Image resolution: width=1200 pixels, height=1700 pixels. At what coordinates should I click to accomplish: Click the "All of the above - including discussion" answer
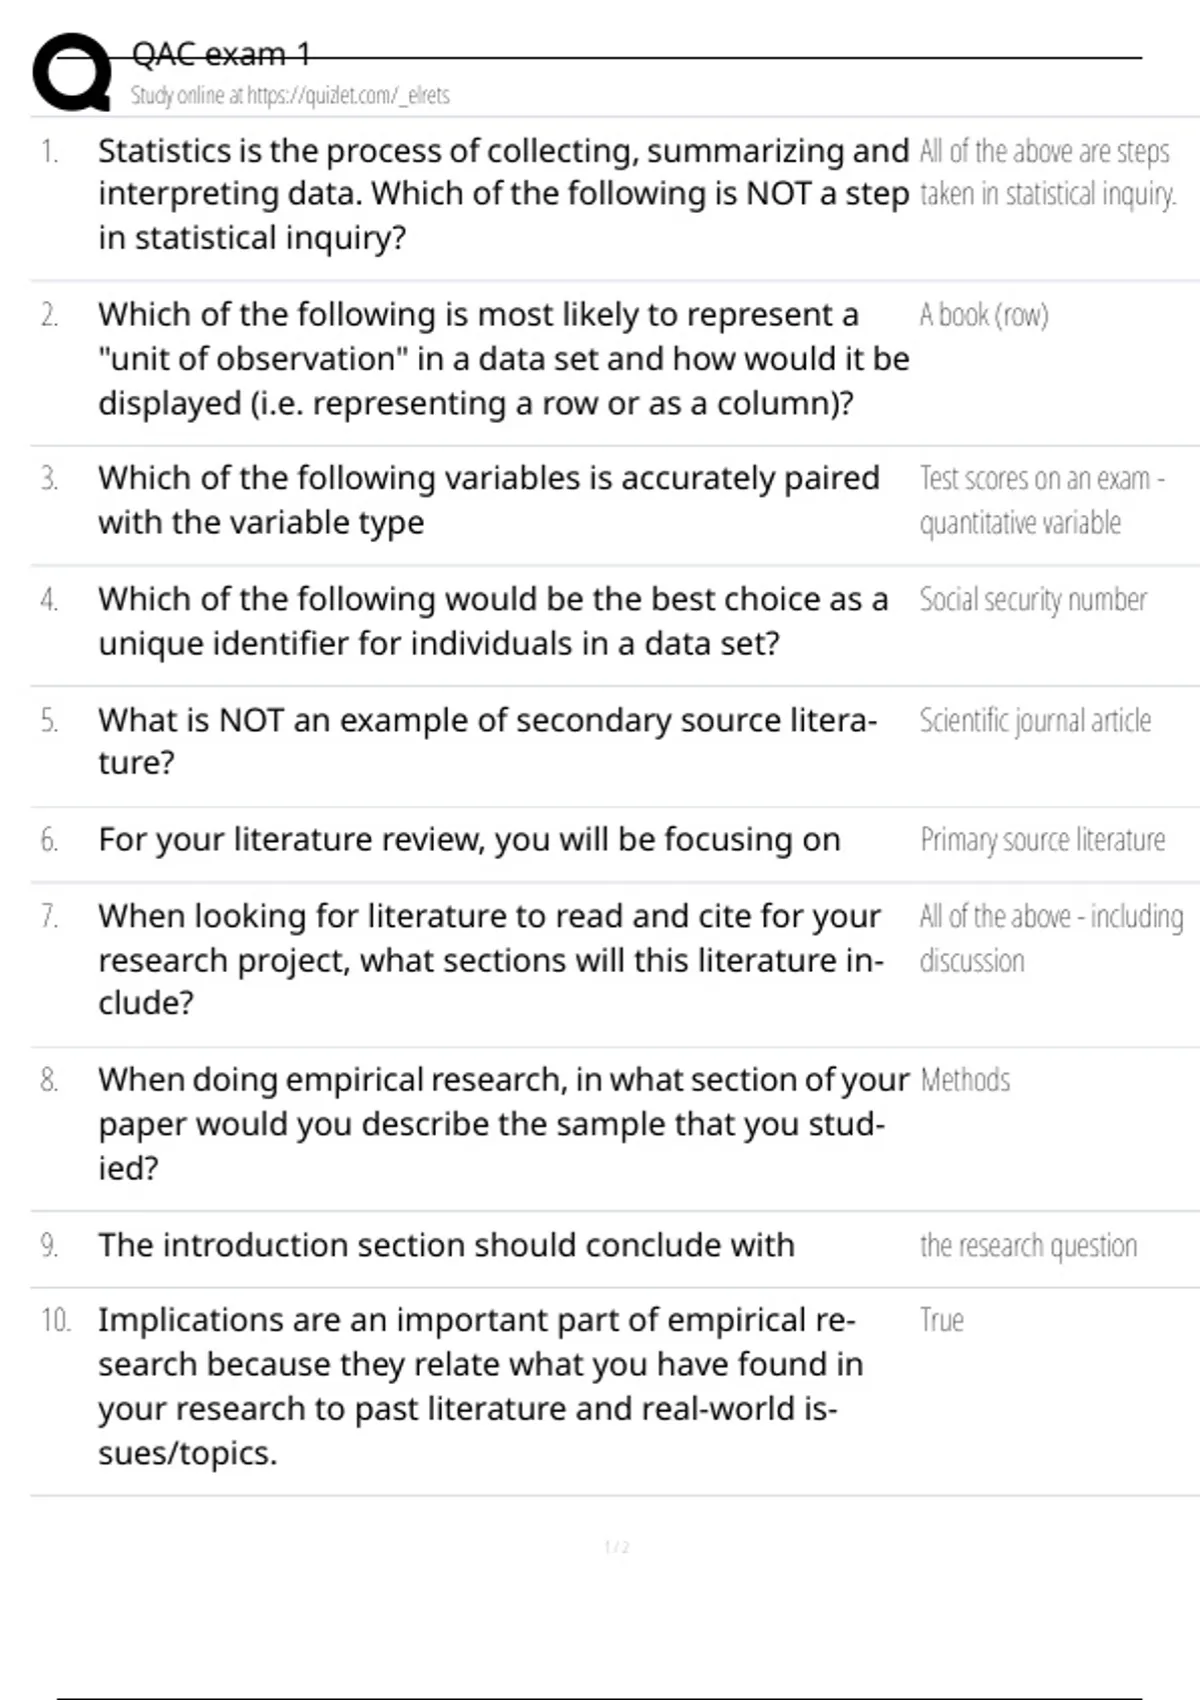point(1050,938)
